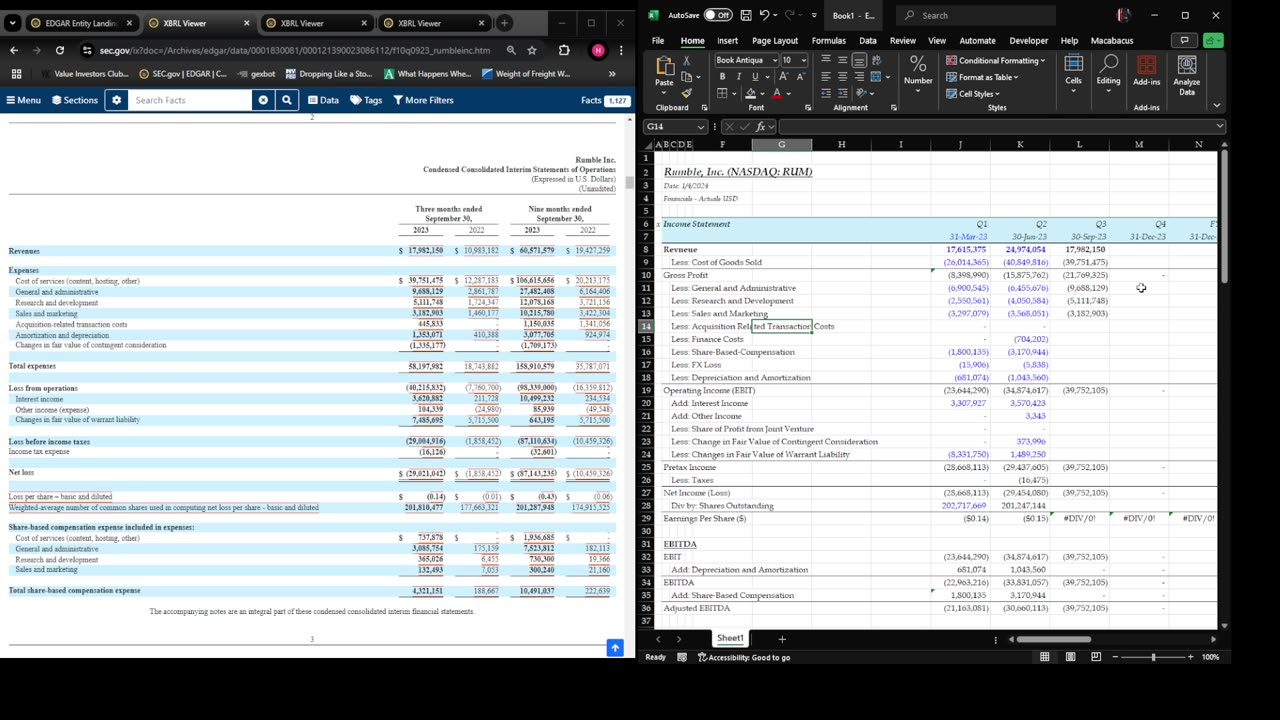The image size is (1280, 720).
Task: Open the Number format group dropdown
Action: (918, 72)
